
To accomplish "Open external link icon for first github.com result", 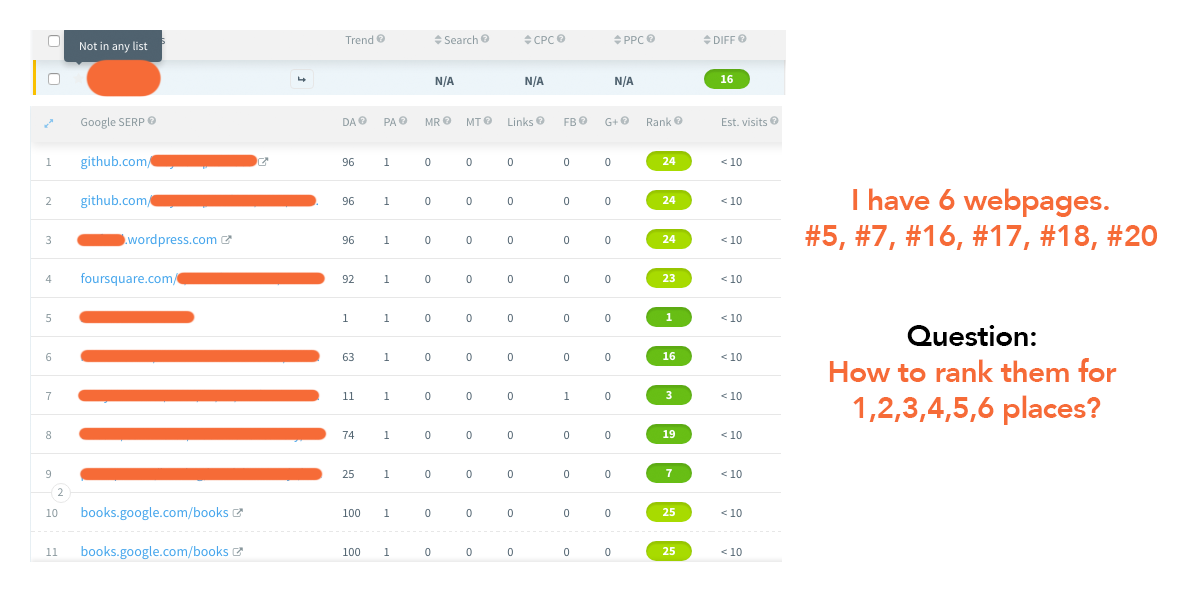I will click(263, 161).
